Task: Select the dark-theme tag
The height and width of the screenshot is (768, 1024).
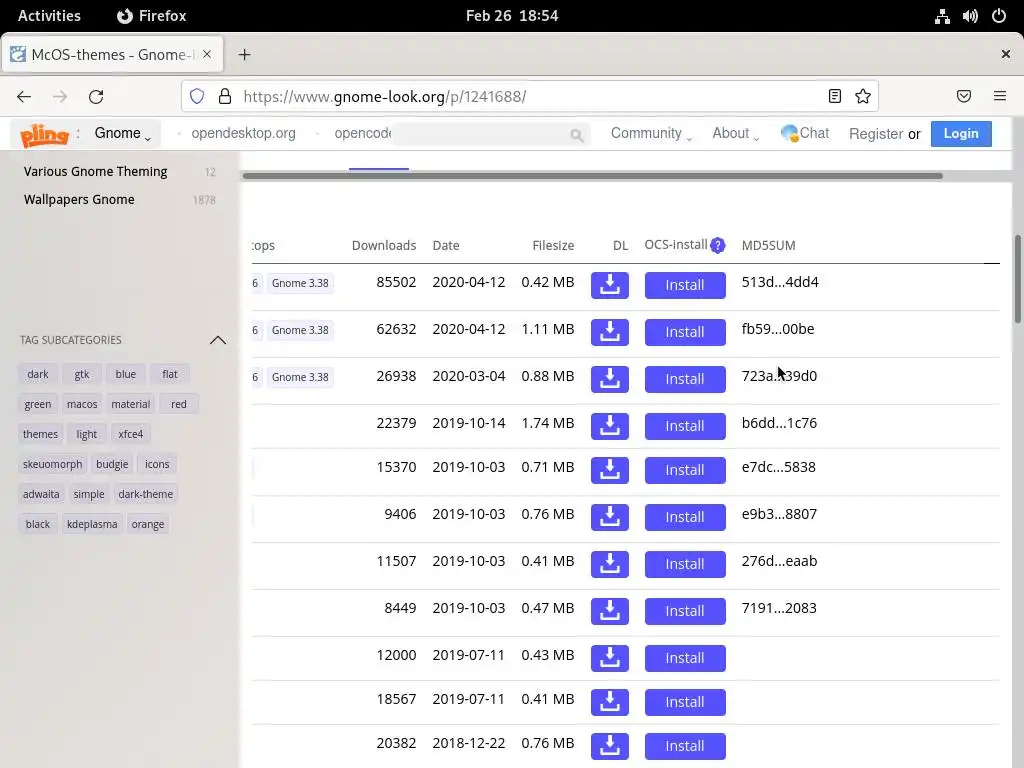Action: [x=146, y=494]
